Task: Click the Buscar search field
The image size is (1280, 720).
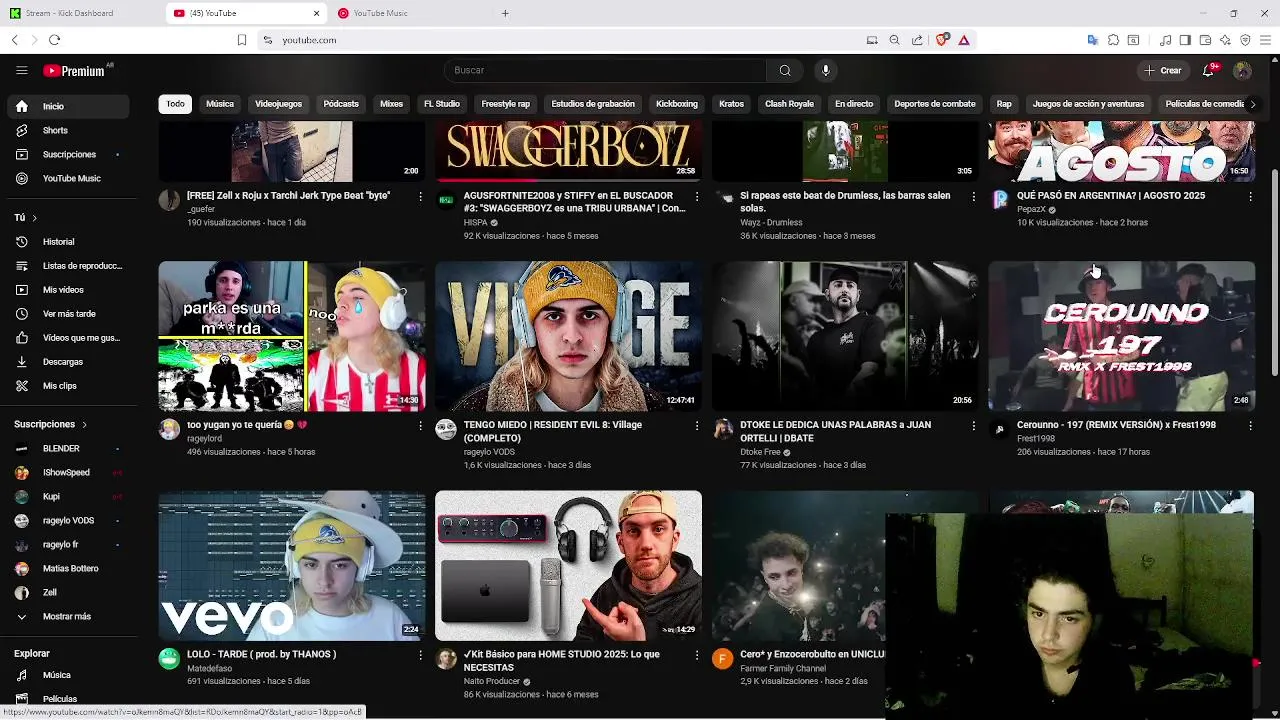Action: point(605,70)
